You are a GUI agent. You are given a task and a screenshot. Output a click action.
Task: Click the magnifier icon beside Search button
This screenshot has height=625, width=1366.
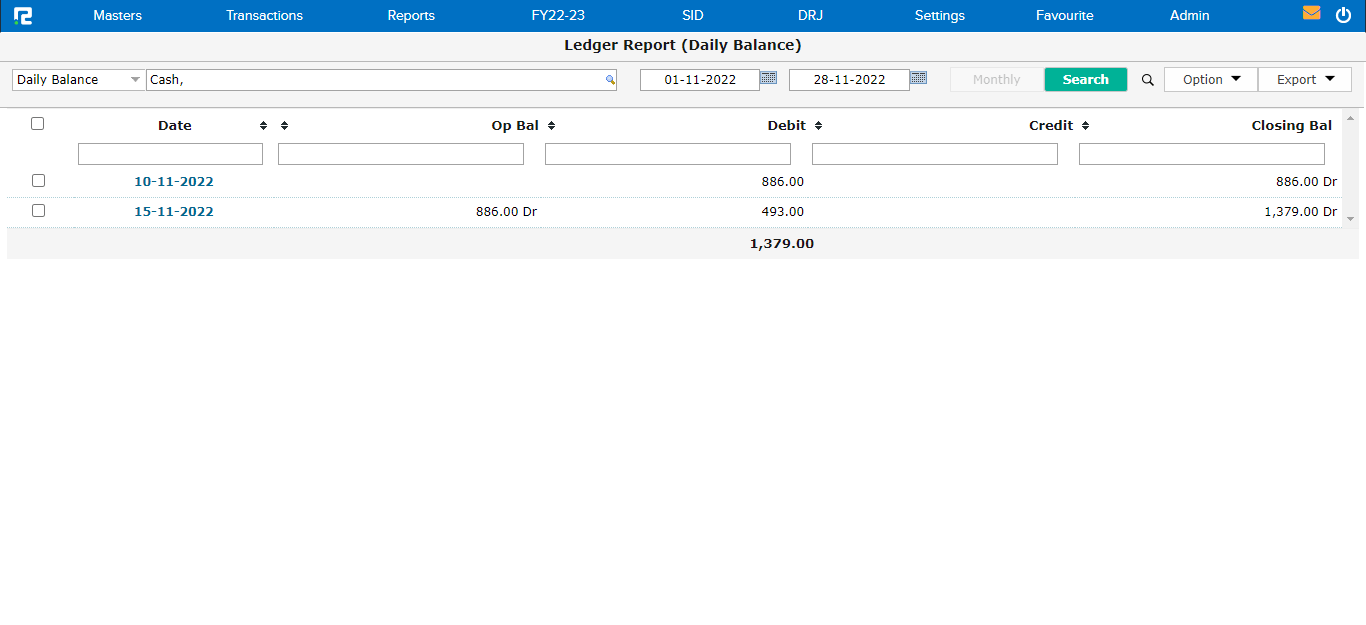(1147, 80)
